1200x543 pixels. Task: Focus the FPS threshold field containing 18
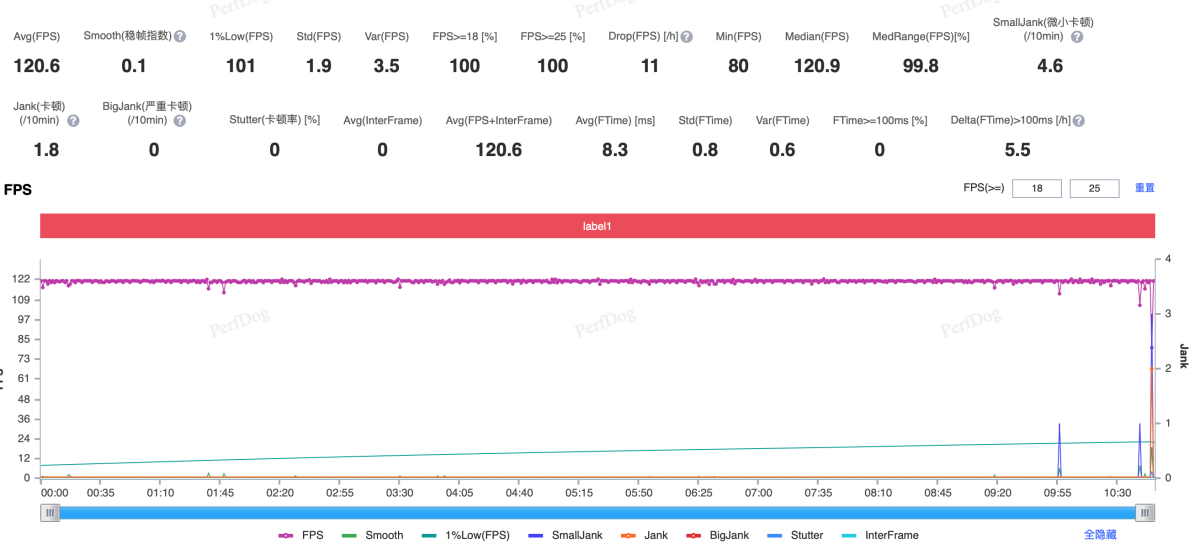point(1036,189)
